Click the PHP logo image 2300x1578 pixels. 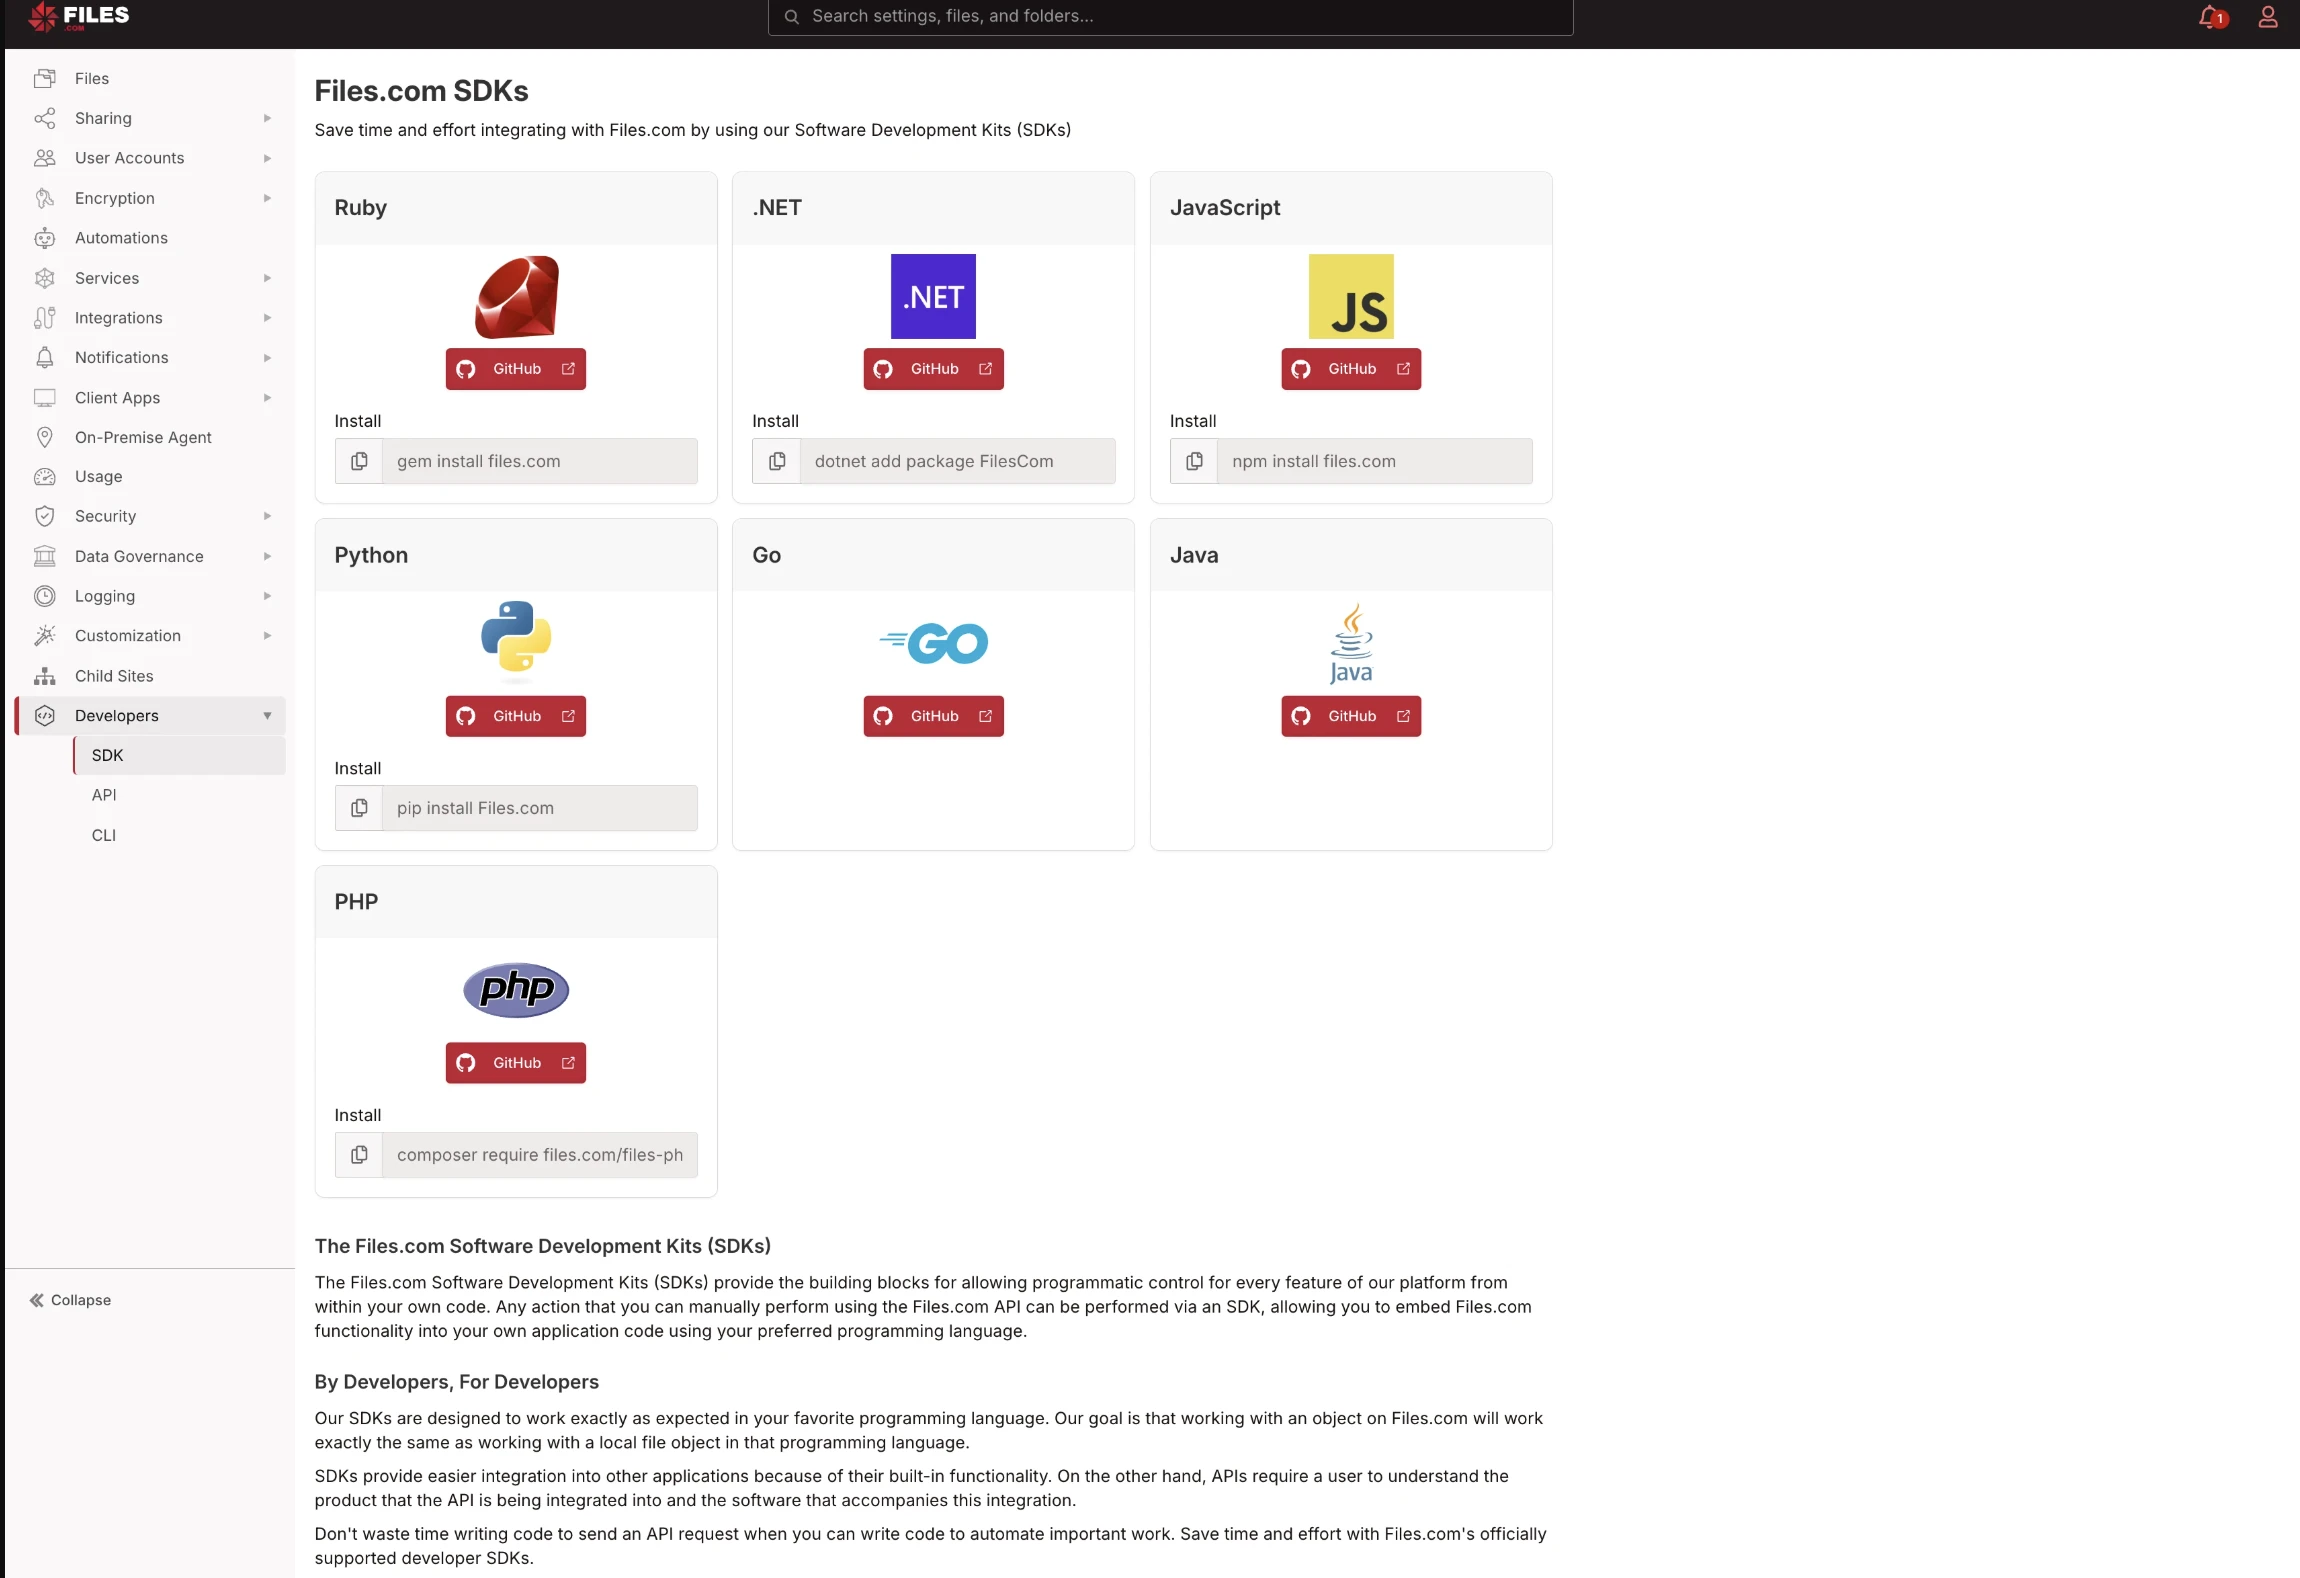click(516, 990)
